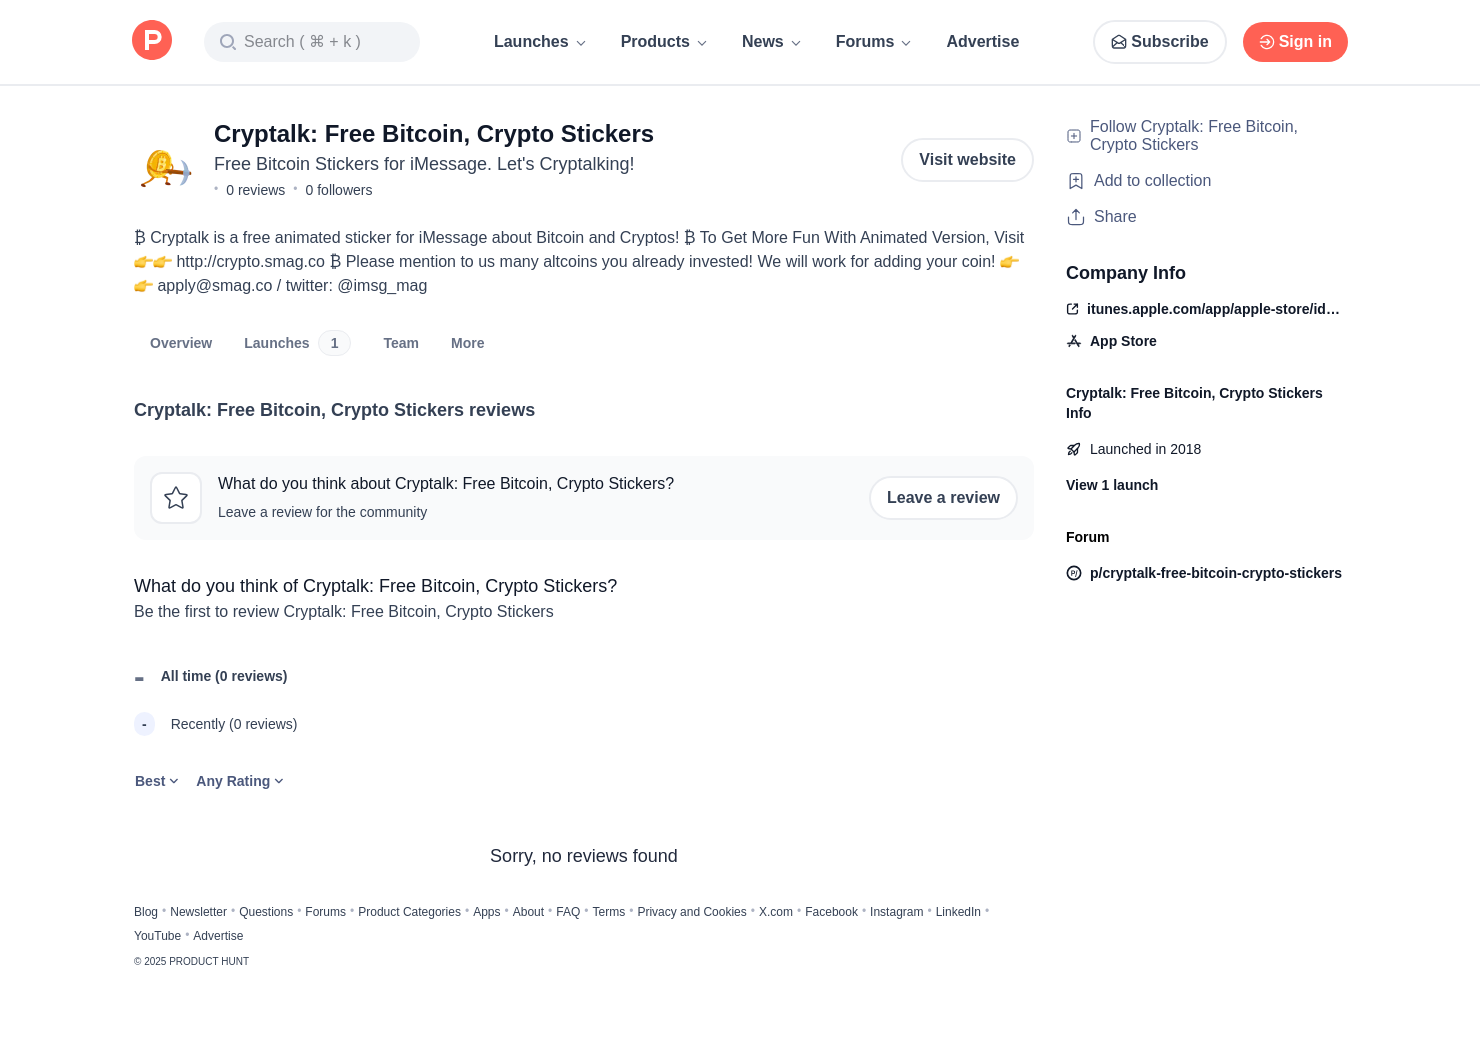Click the Add to collection bookmark icon
1480x1037 pixels.
(x=1076, y=181)
